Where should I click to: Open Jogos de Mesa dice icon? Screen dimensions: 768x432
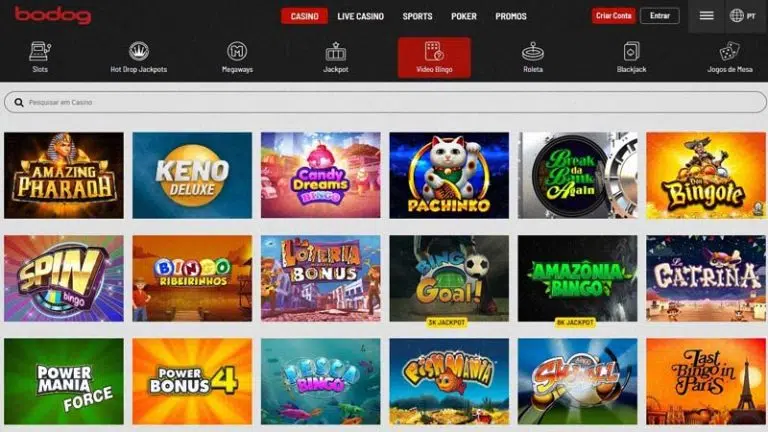click(x=730, y=51)
